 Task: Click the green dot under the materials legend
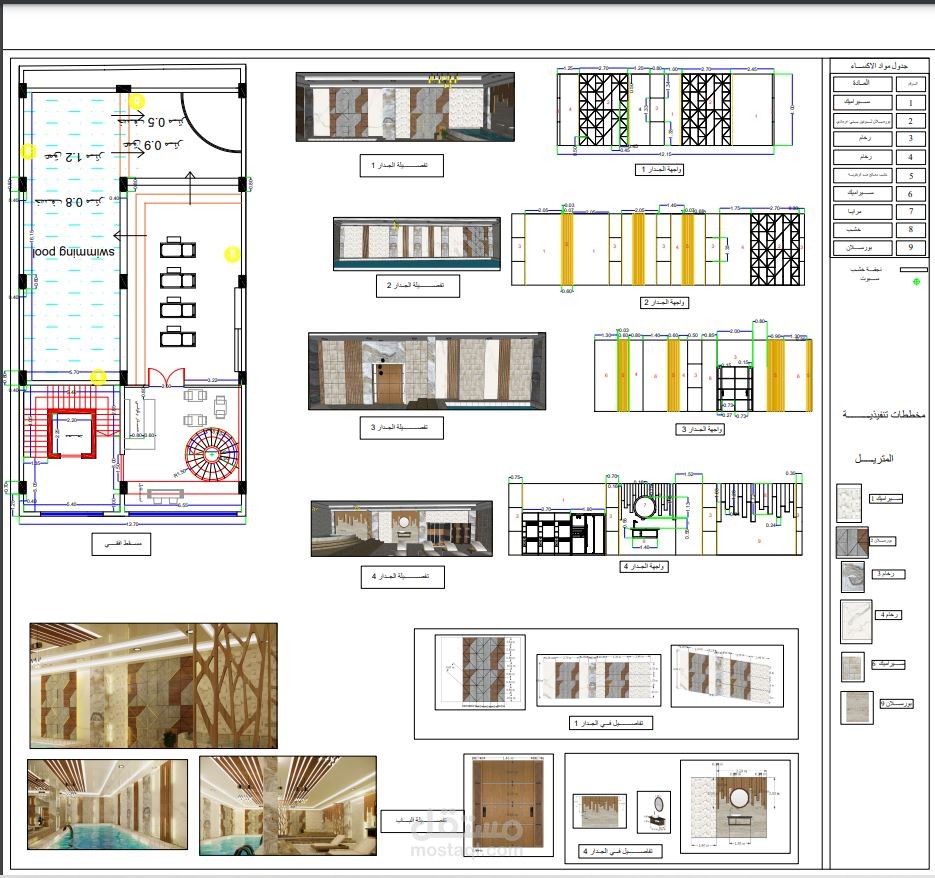point(917,281)
